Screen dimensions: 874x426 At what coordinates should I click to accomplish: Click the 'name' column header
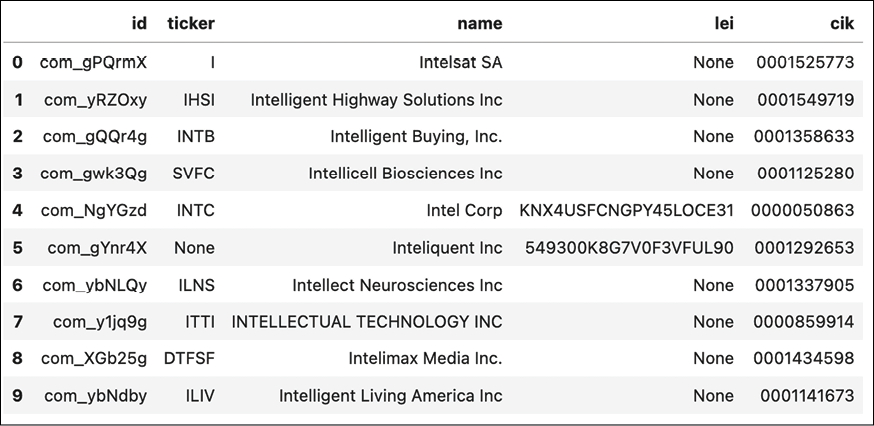(x=480, y=23)
